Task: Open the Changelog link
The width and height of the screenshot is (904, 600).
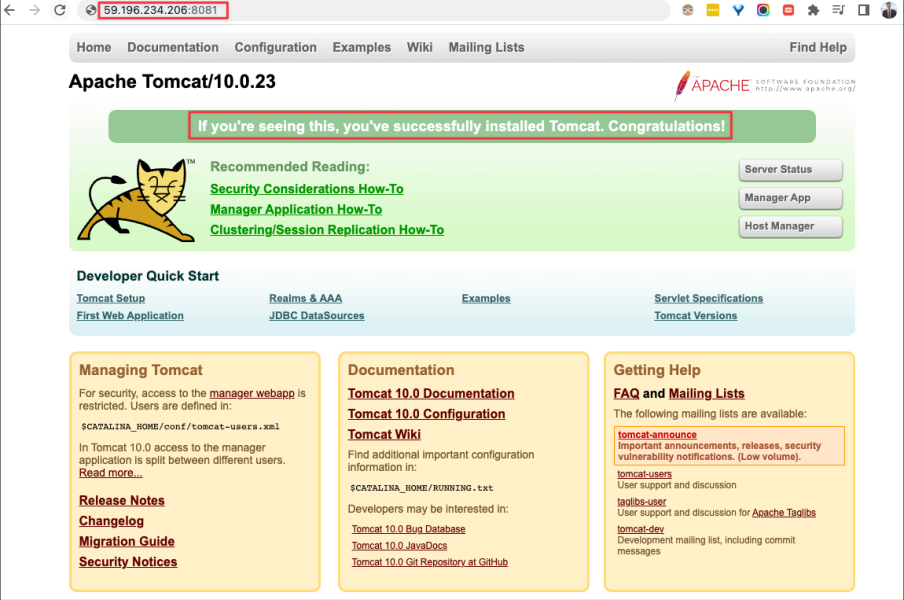Action: 111,521
